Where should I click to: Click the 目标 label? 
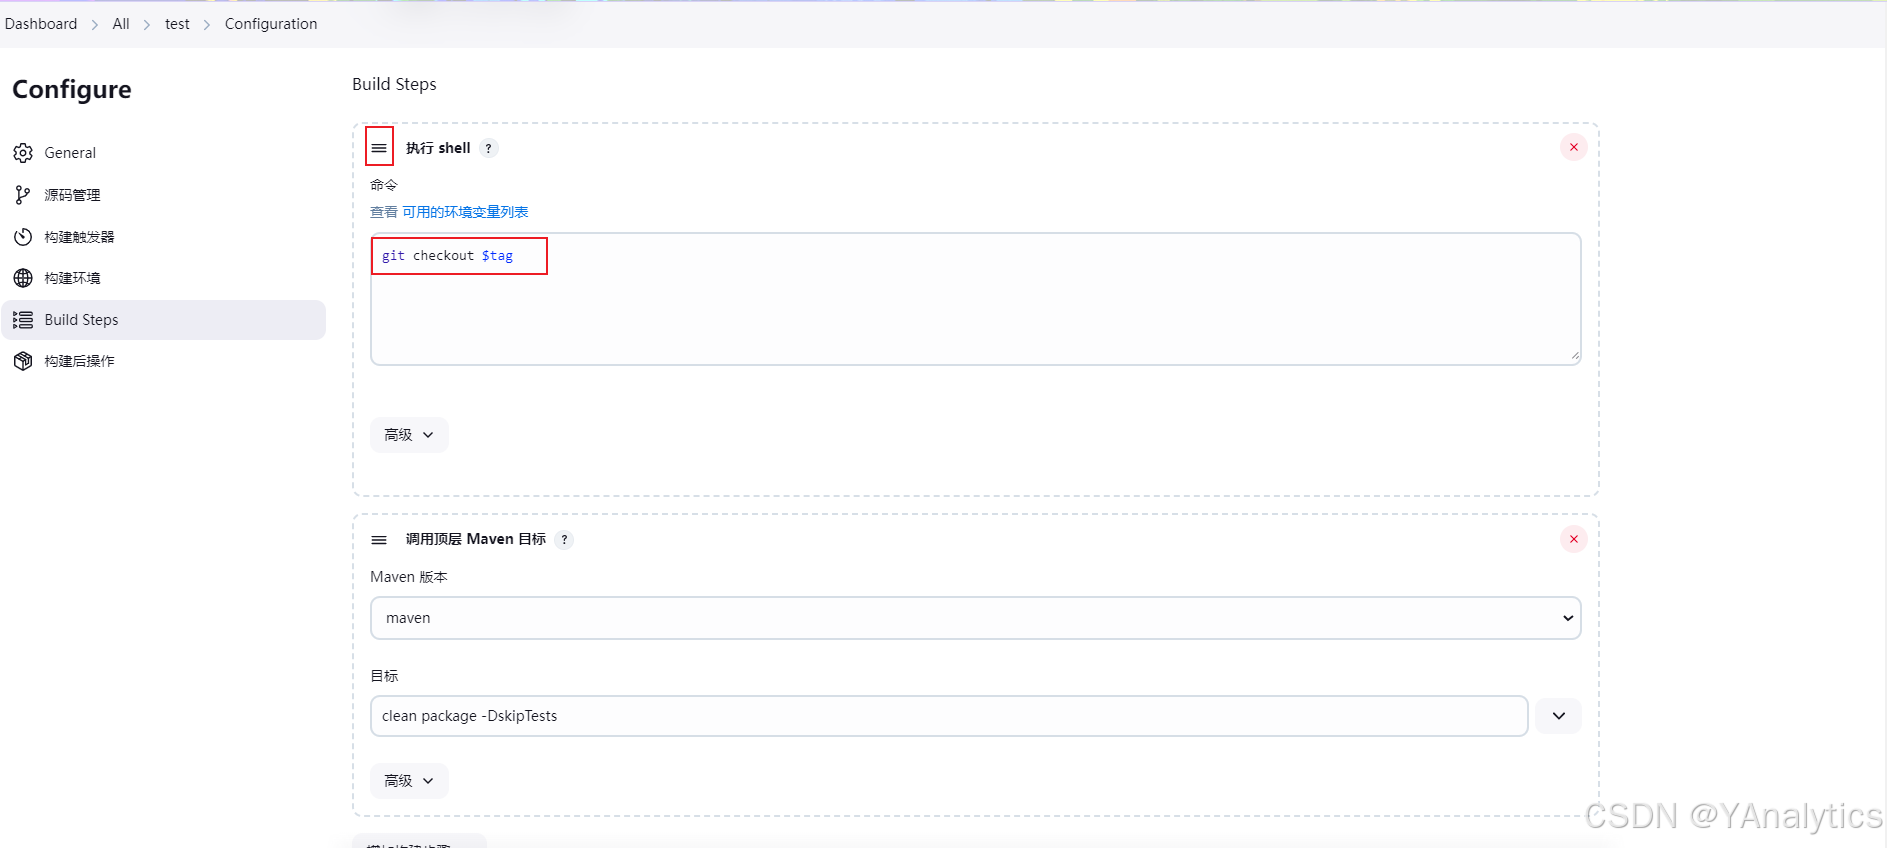384,676
